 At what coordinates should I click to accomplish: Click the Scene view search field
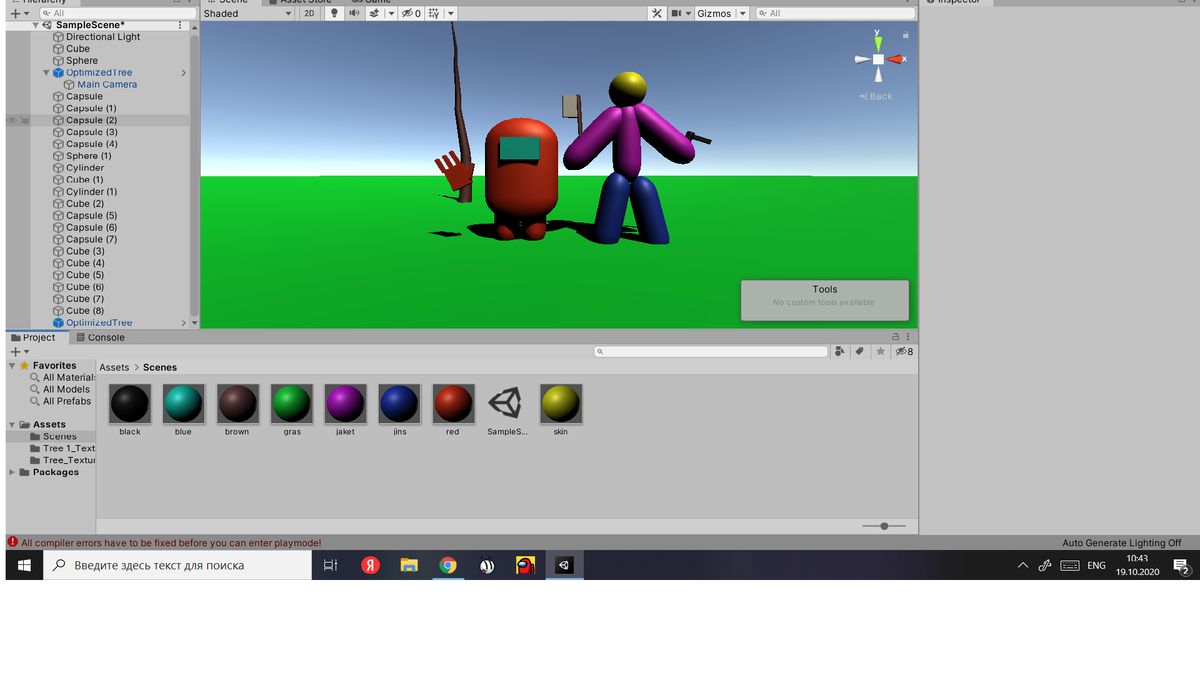click(x=835, y=14)
